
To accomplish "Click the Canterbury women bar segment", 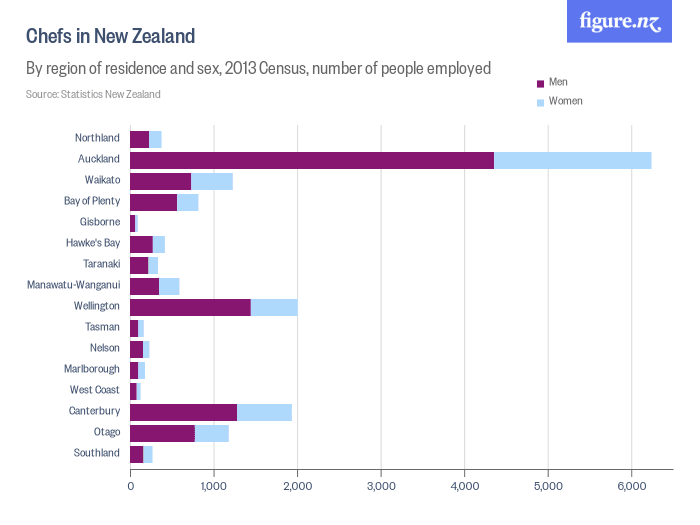I will [x=264, y=411].
